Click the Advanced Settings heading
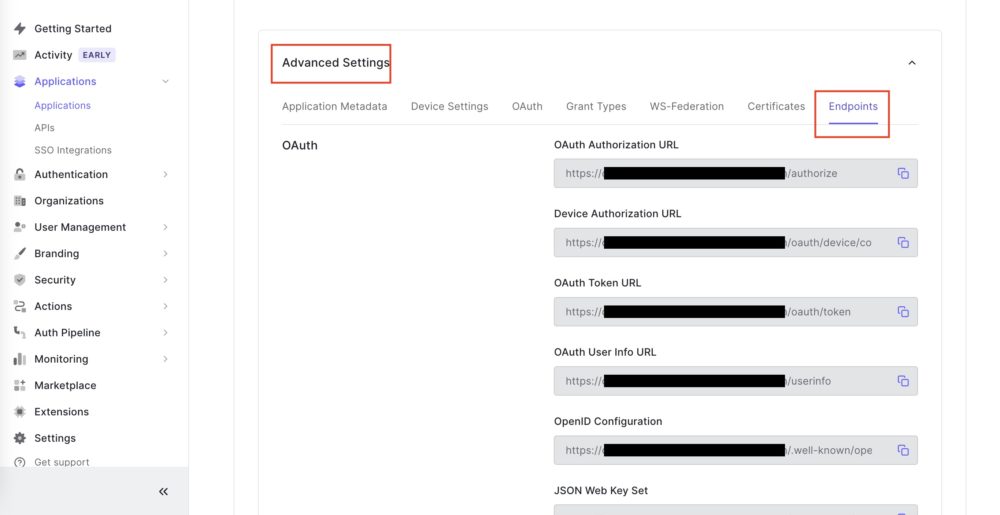This screenshot has height=515, width=1000. coord(335,62)
